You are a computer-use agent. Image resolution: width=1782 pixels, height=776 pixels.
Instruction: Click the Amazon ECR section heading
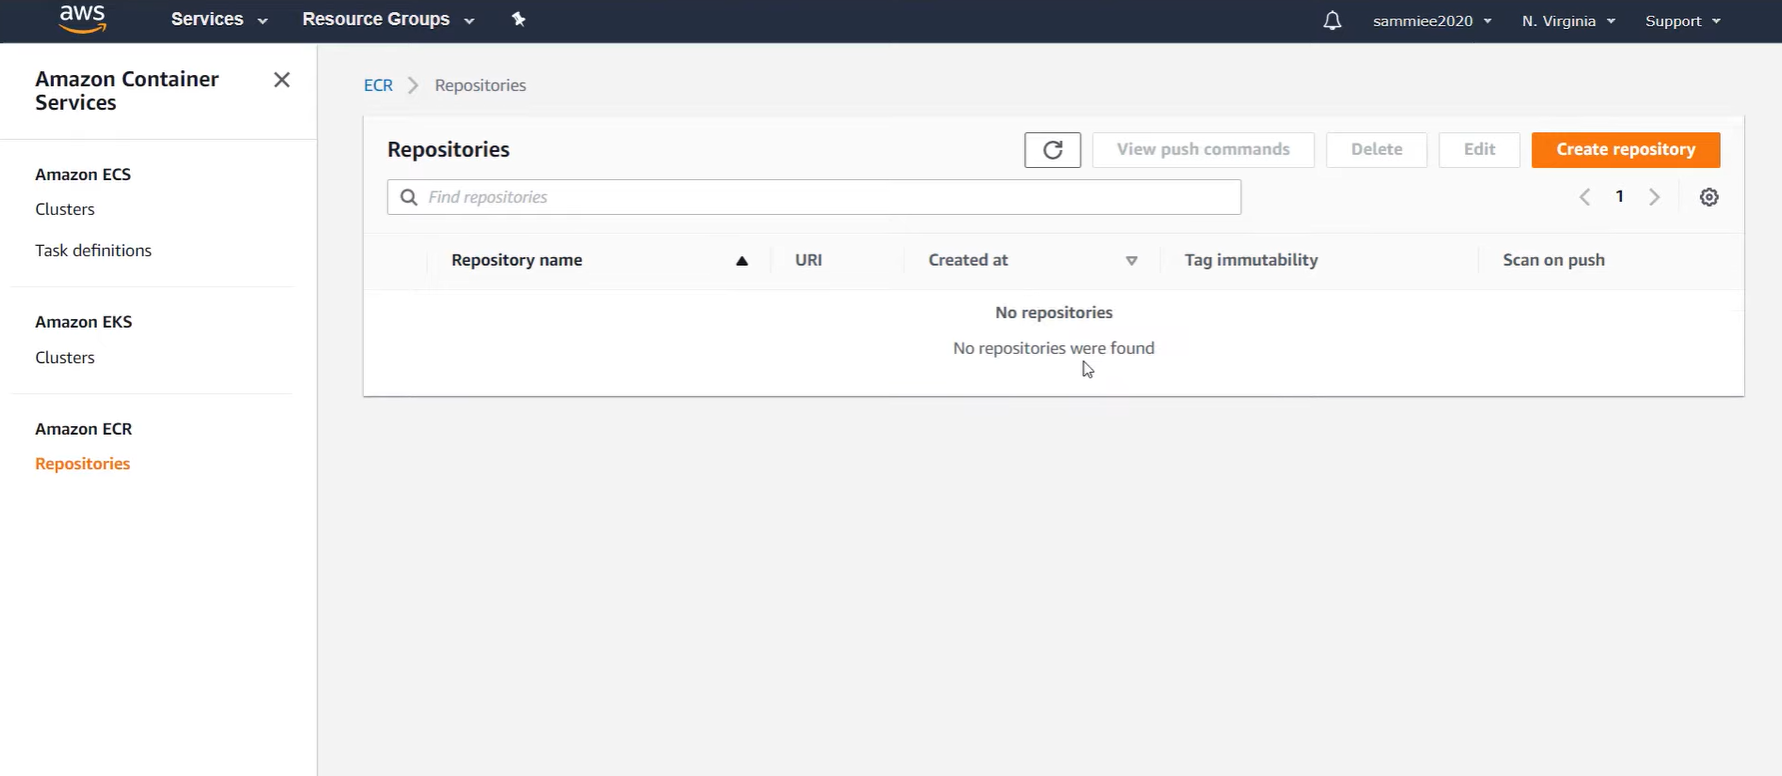(84, 429)
